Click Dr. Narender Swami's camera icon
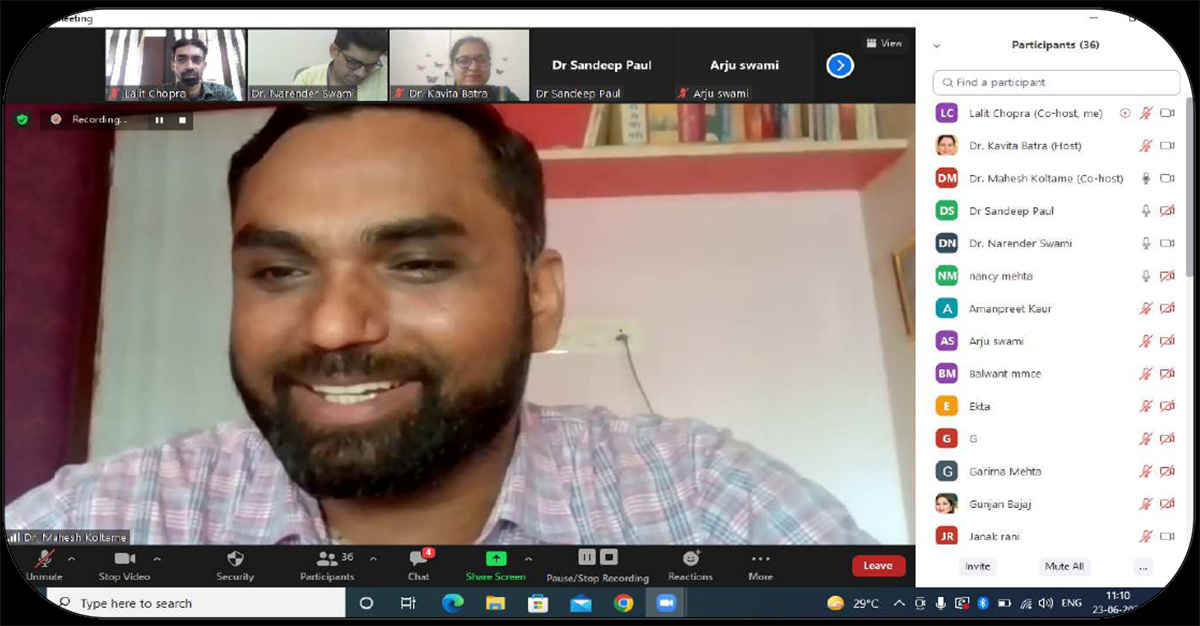Screen dimensions: 1200x626 coord(1167,243)
